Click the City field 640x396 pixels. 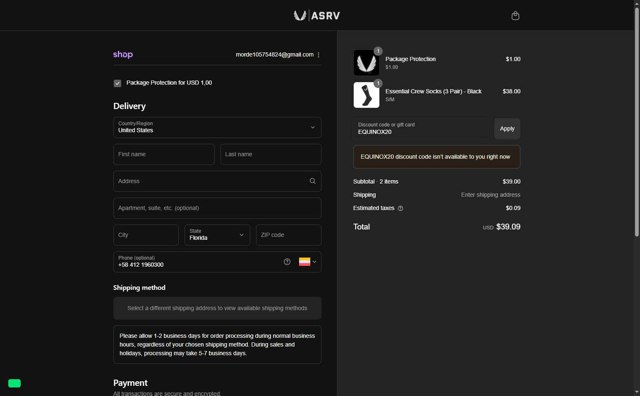tap(146, 235)
